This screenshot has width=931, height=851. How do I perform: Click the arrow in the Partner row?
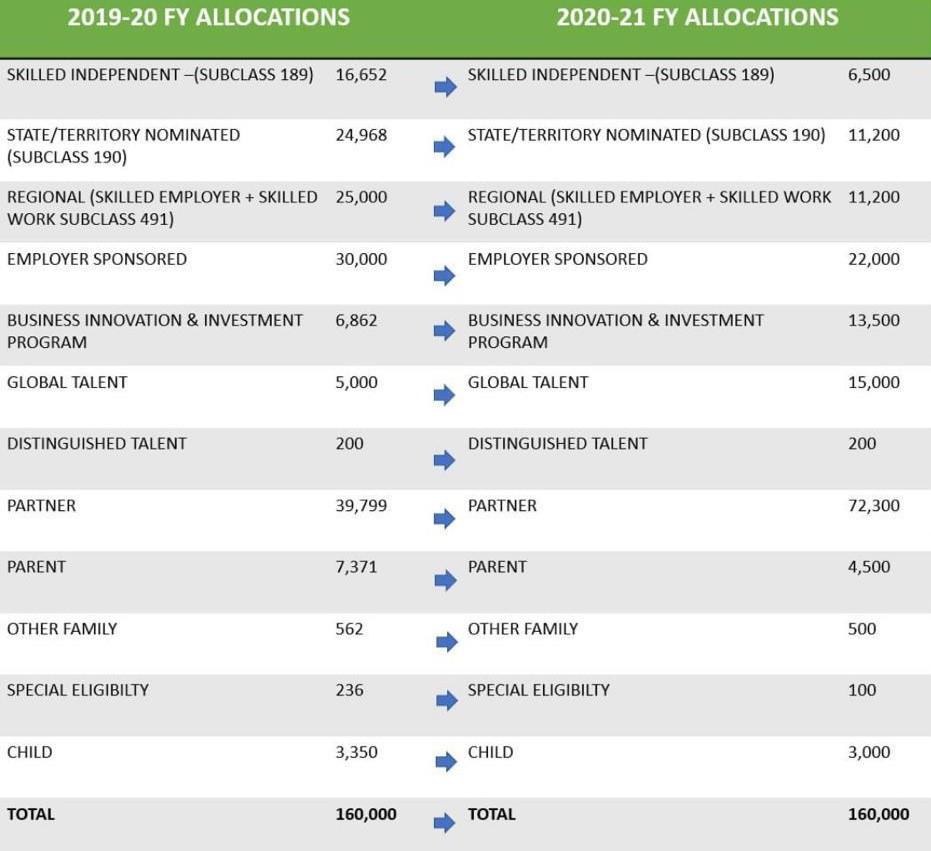(445, 518)
